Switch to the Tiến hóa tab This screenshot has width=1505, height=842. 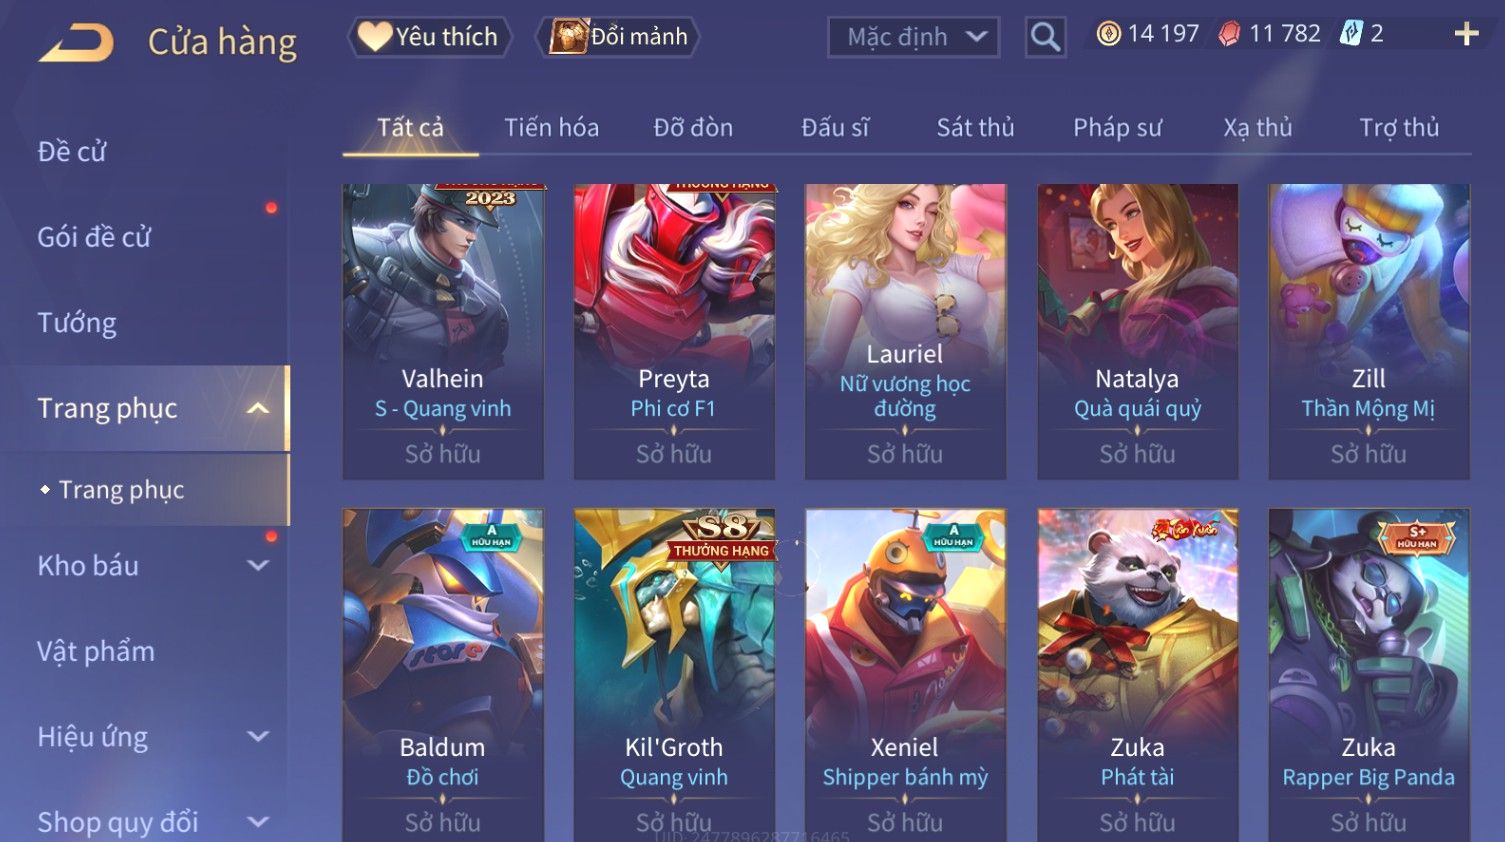coord(551,128)
